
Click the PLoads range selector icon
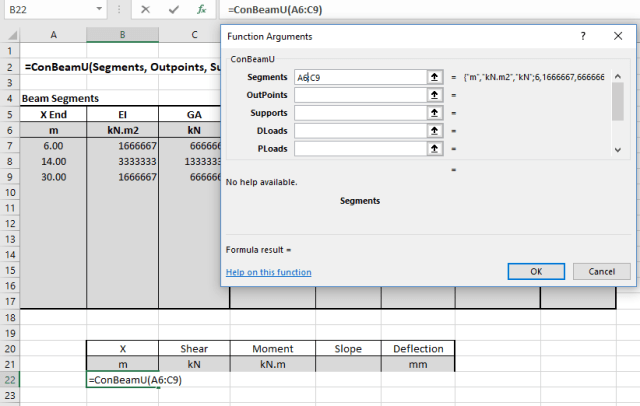tap(435, 149)
